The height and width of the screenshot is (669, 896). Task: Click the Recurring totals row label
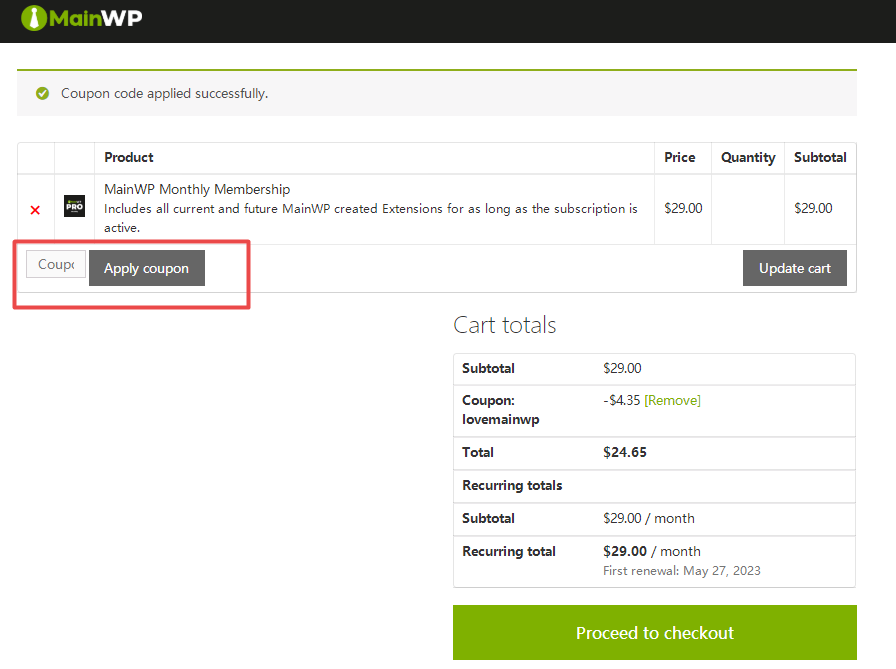click(512, 485)
